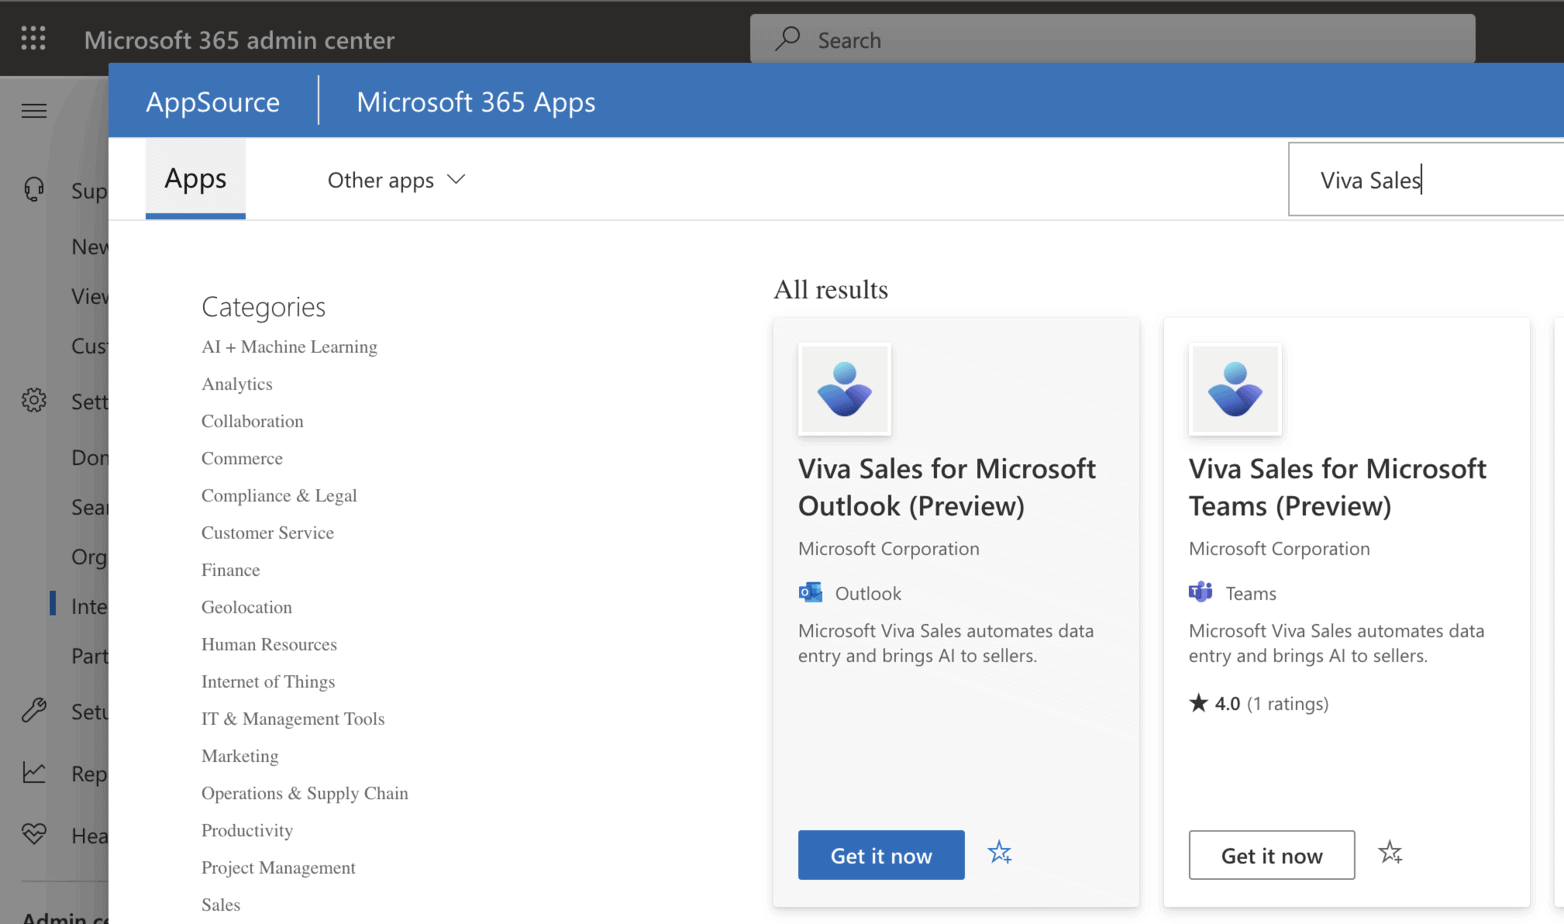1564x924 pixels.
Task: Select Internet of Things category
Action: (x=268, y=682)
